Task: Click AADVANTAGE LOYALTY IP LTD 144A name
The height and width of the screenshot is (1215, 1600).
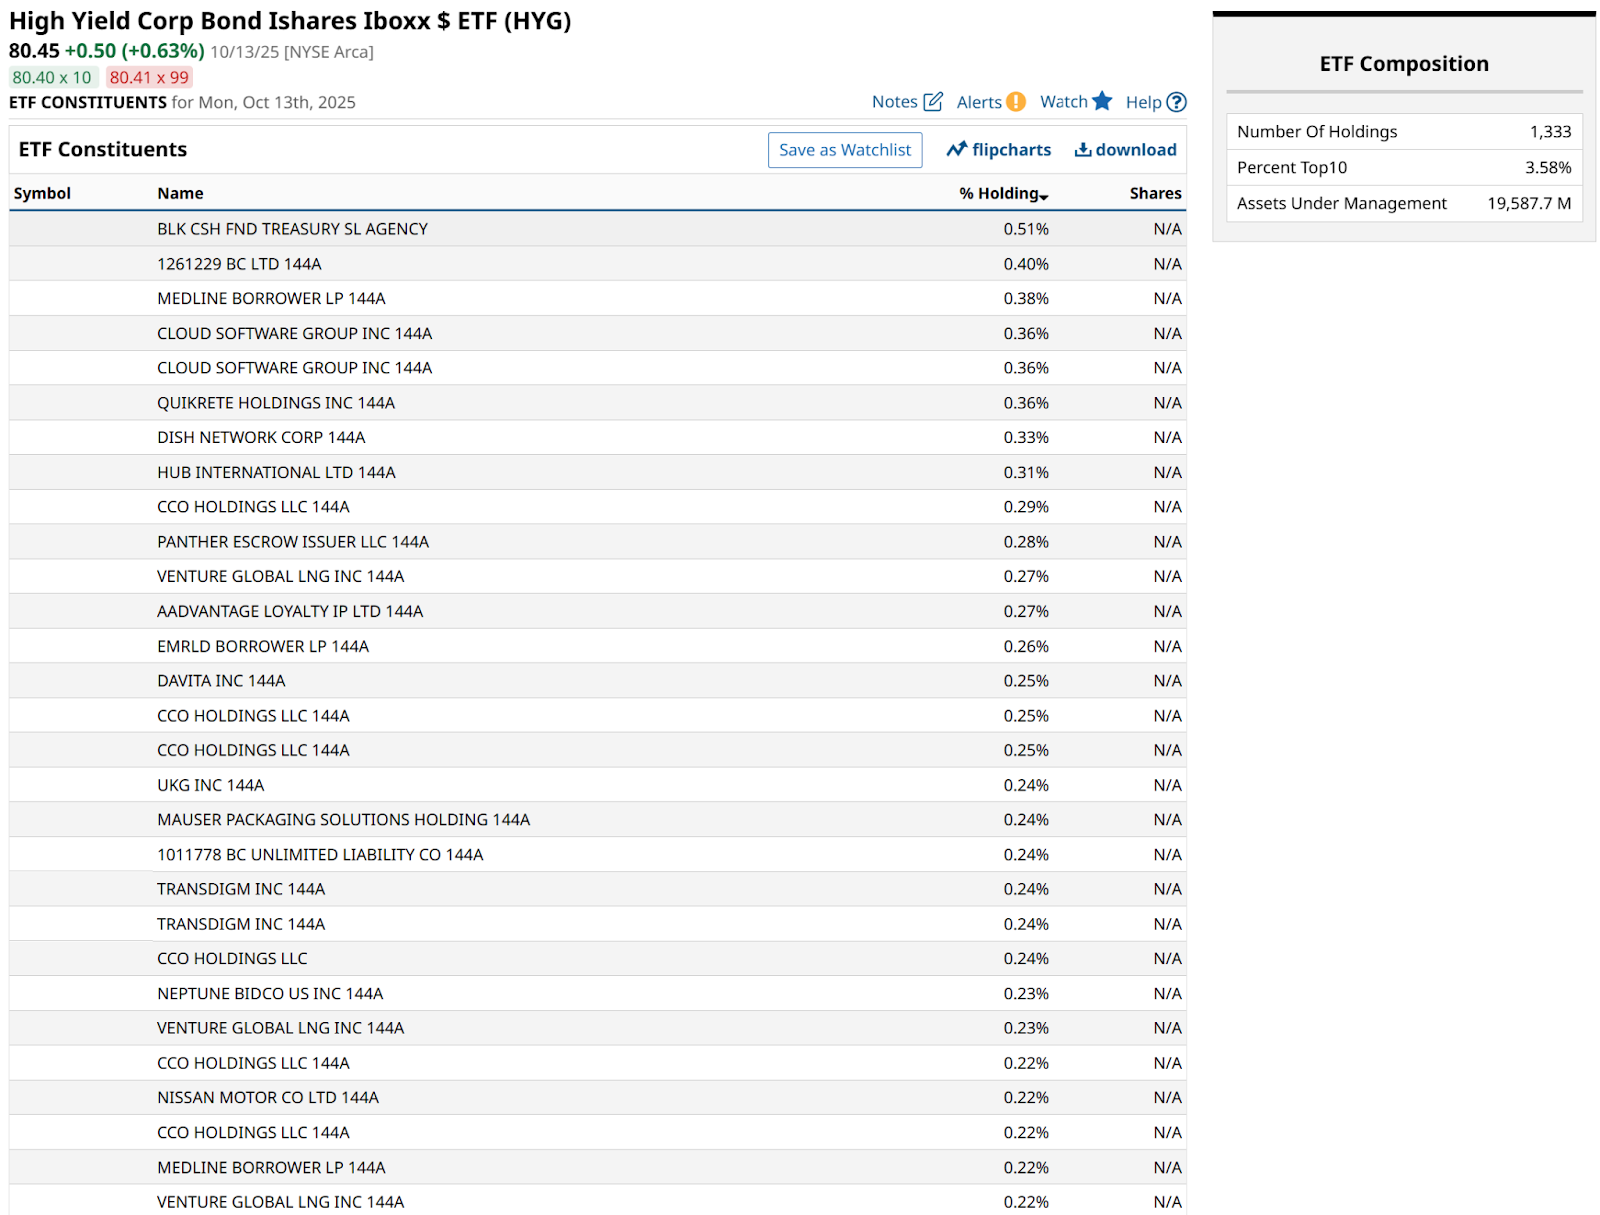Action: pyautogui.click(x=290, y=611)
